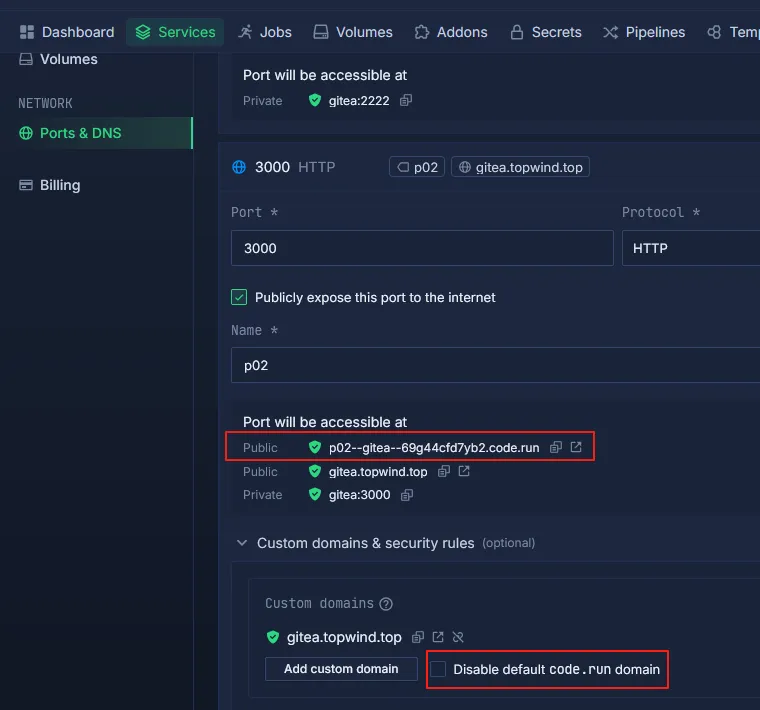The image size is (760, 710).
Task: Click the shield icon beside gitea:3000
Action: click(315, 494)
